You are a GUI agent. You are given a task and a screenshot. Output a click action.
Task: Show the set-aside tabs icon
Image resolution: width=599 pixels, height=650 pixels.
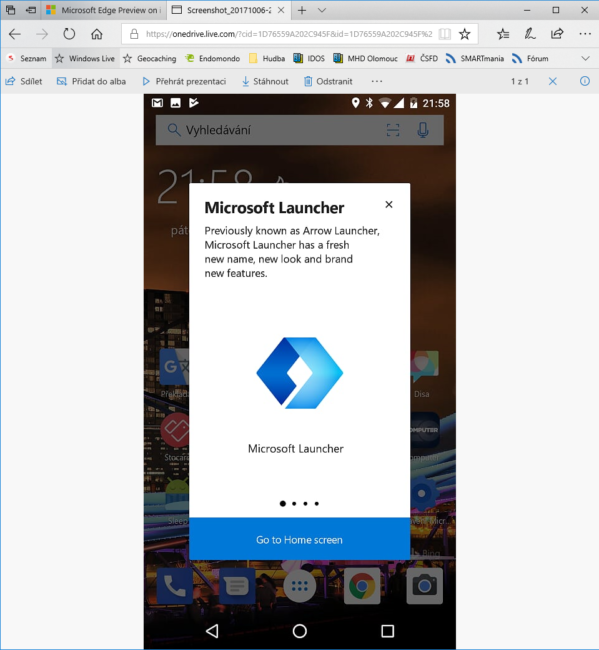pos(11,10)
